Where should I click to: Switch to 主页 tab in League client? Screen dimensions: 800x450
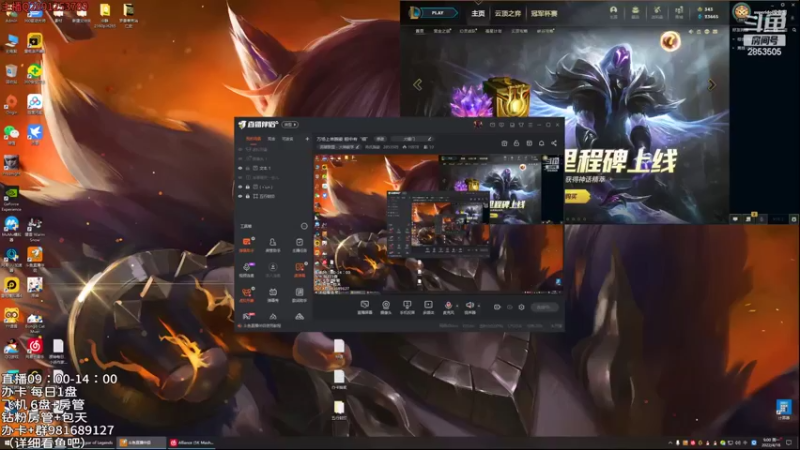[478, 13]
